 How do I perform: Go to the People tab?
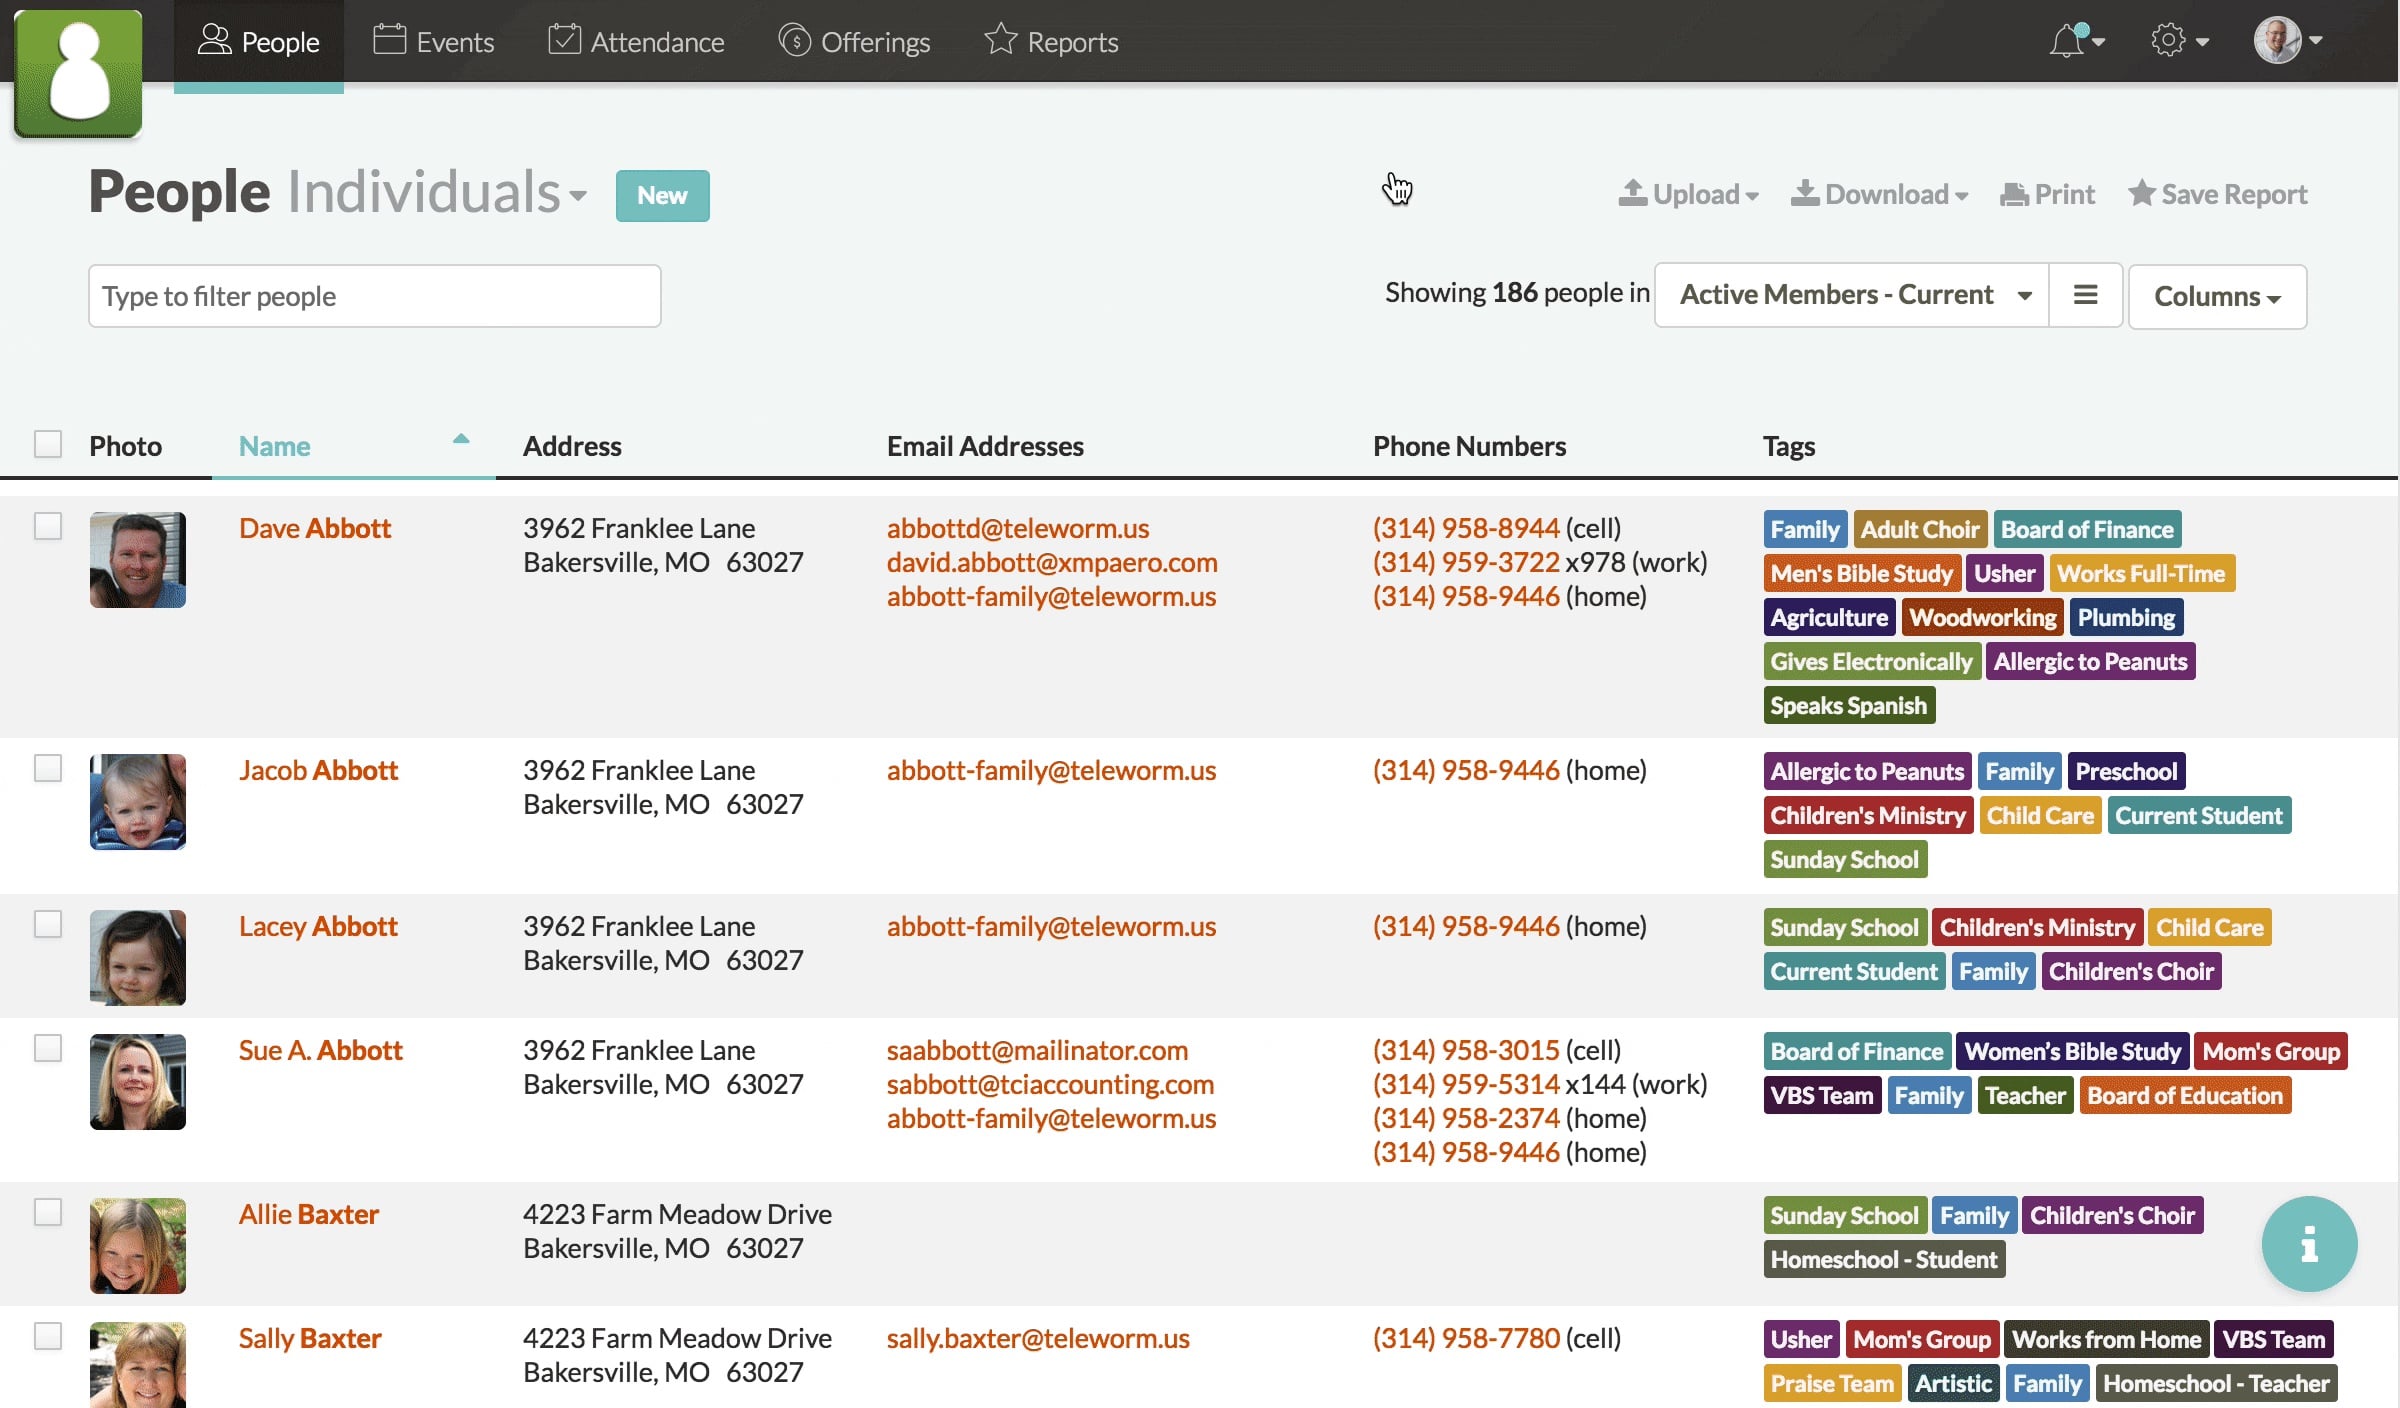click(259, 42)
